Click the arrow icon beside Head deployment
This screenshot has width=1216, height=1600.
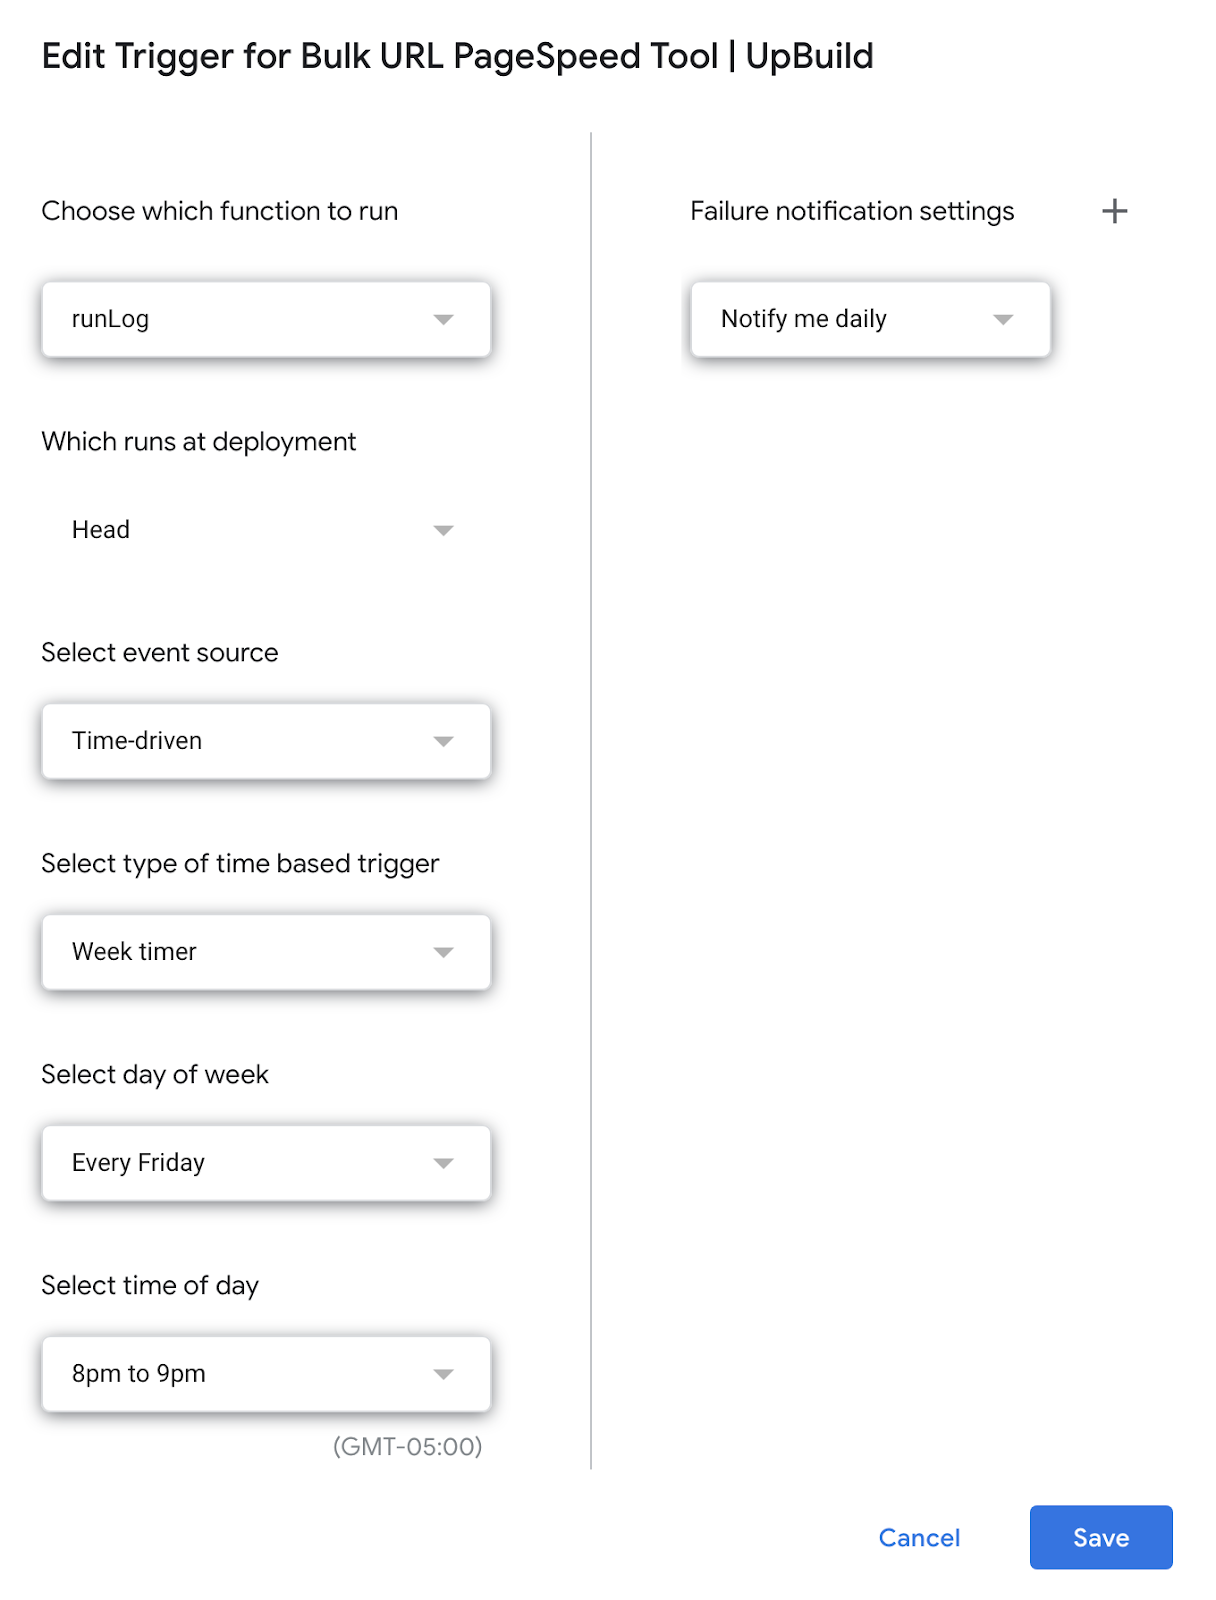[x=443, y=530]
